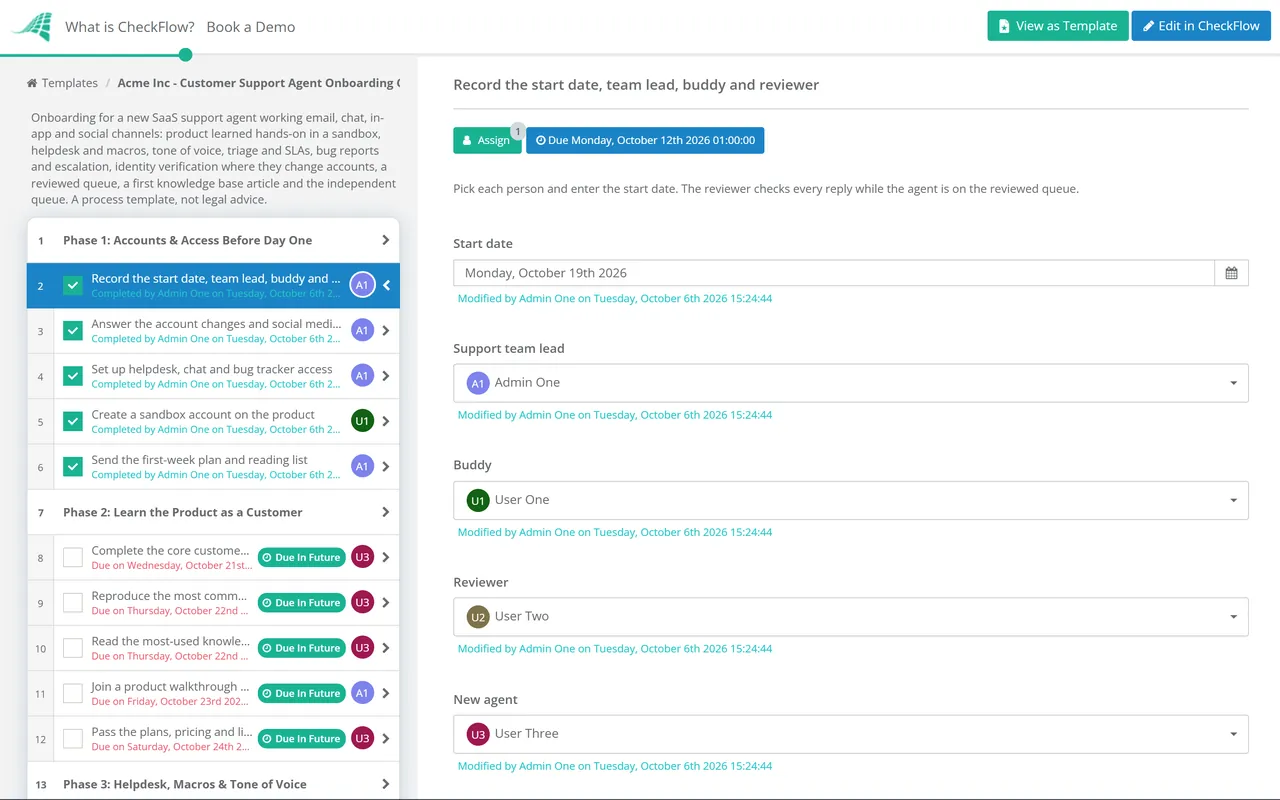Click the View as Template button

click(1058, 26)
